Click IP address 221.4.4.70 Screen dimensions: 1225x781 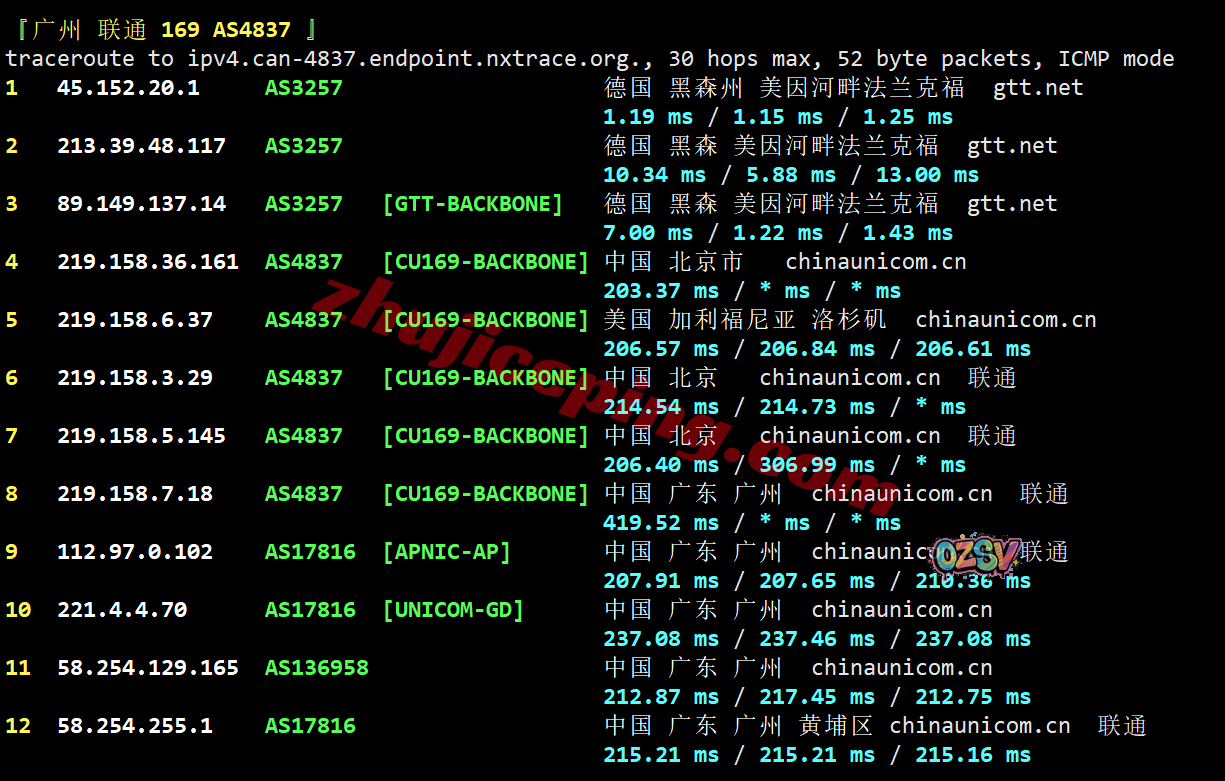coord(121,610)
